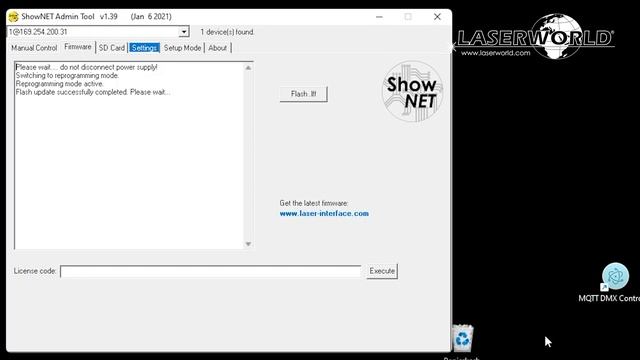This screenshot has width=640, height=360.
Task: Click the 'Flash update successfully completed' log line
Action: [x=93, y=92]
